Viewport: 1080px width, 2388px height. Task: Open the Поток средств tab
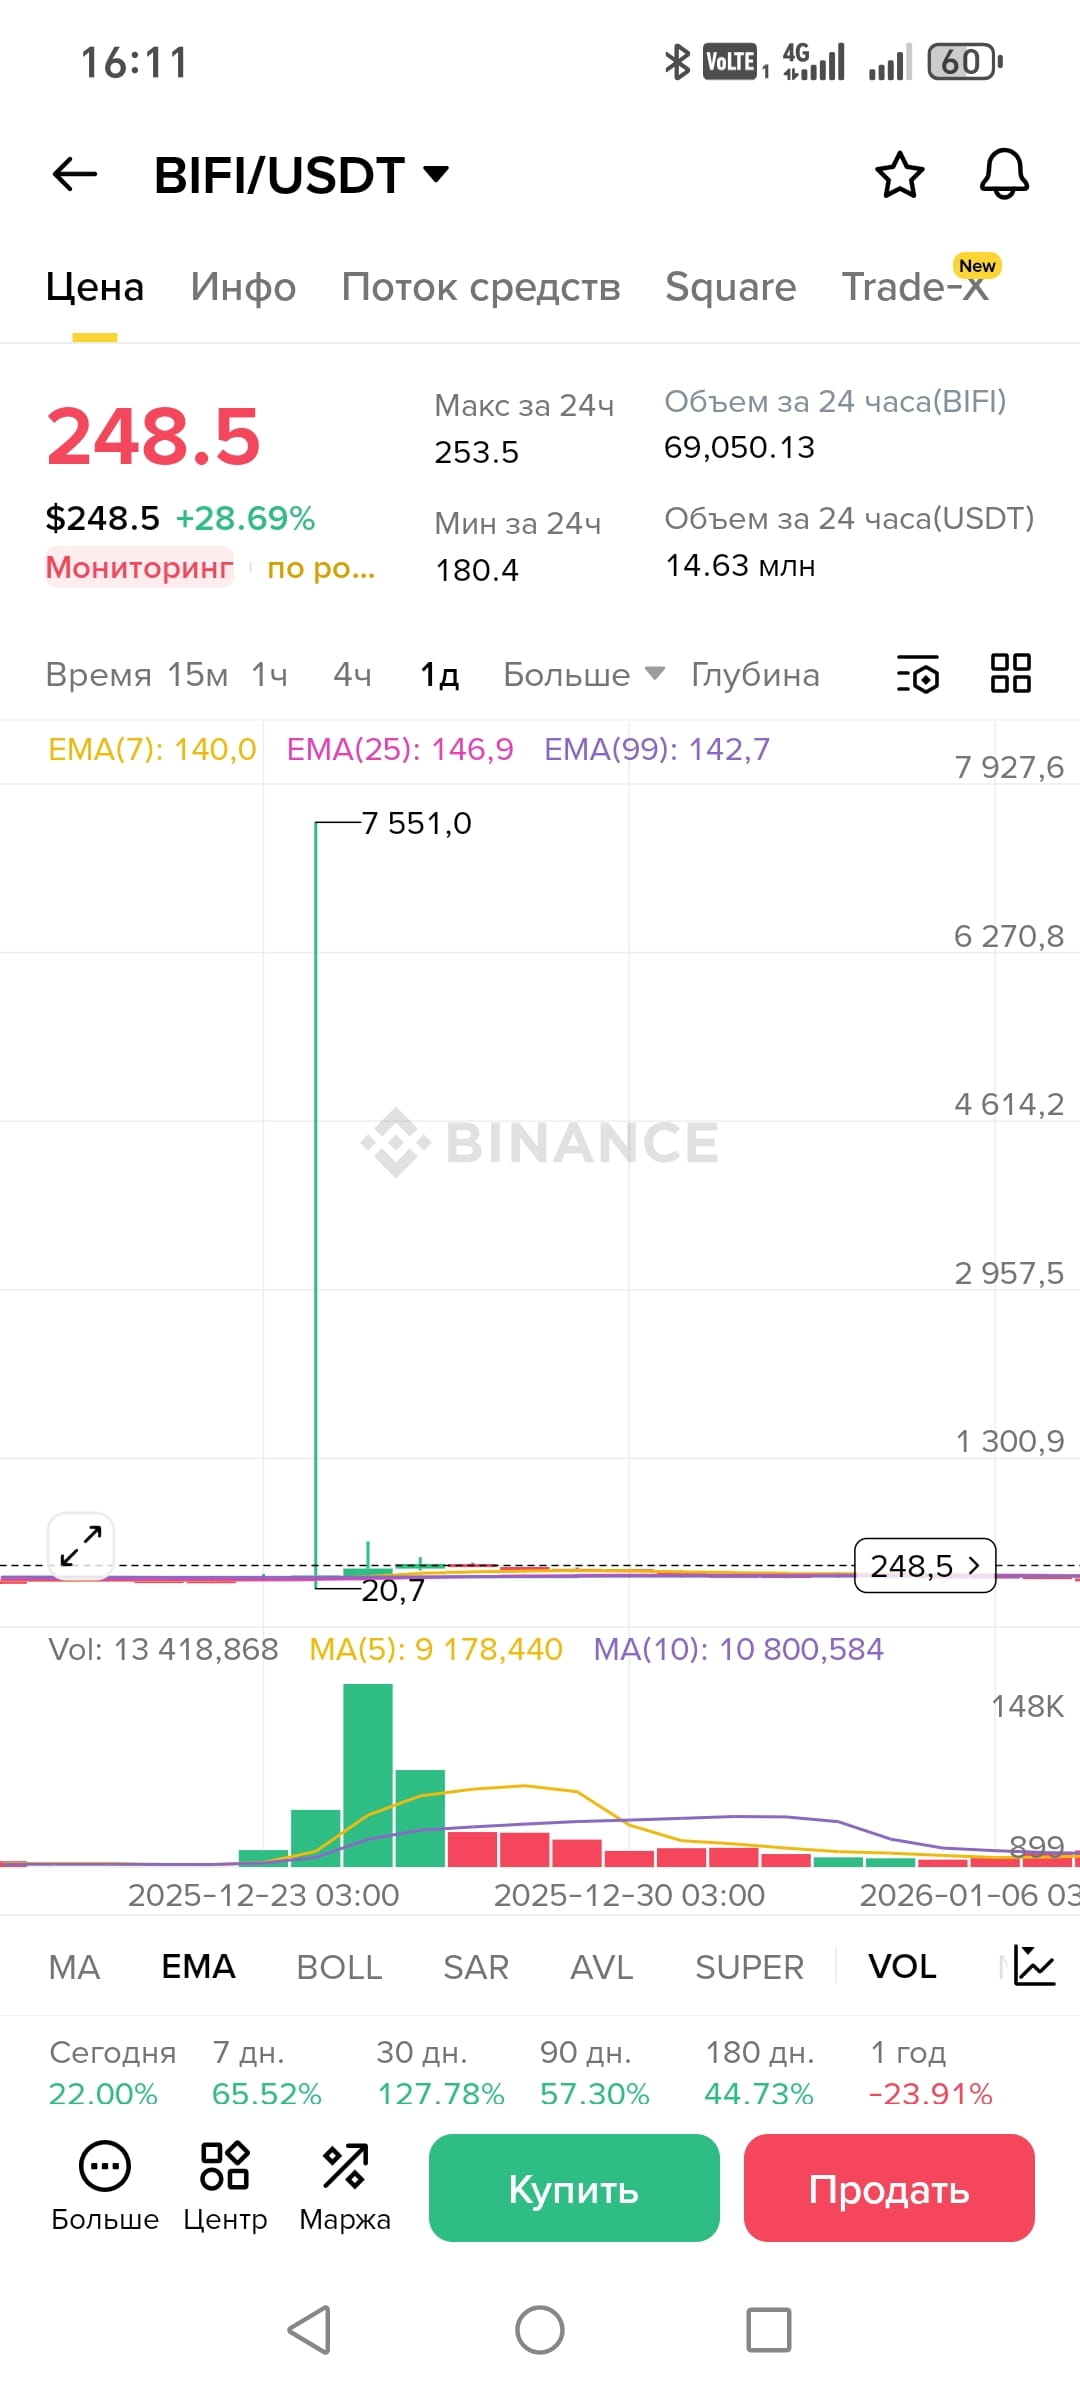(x=481, y=287)
